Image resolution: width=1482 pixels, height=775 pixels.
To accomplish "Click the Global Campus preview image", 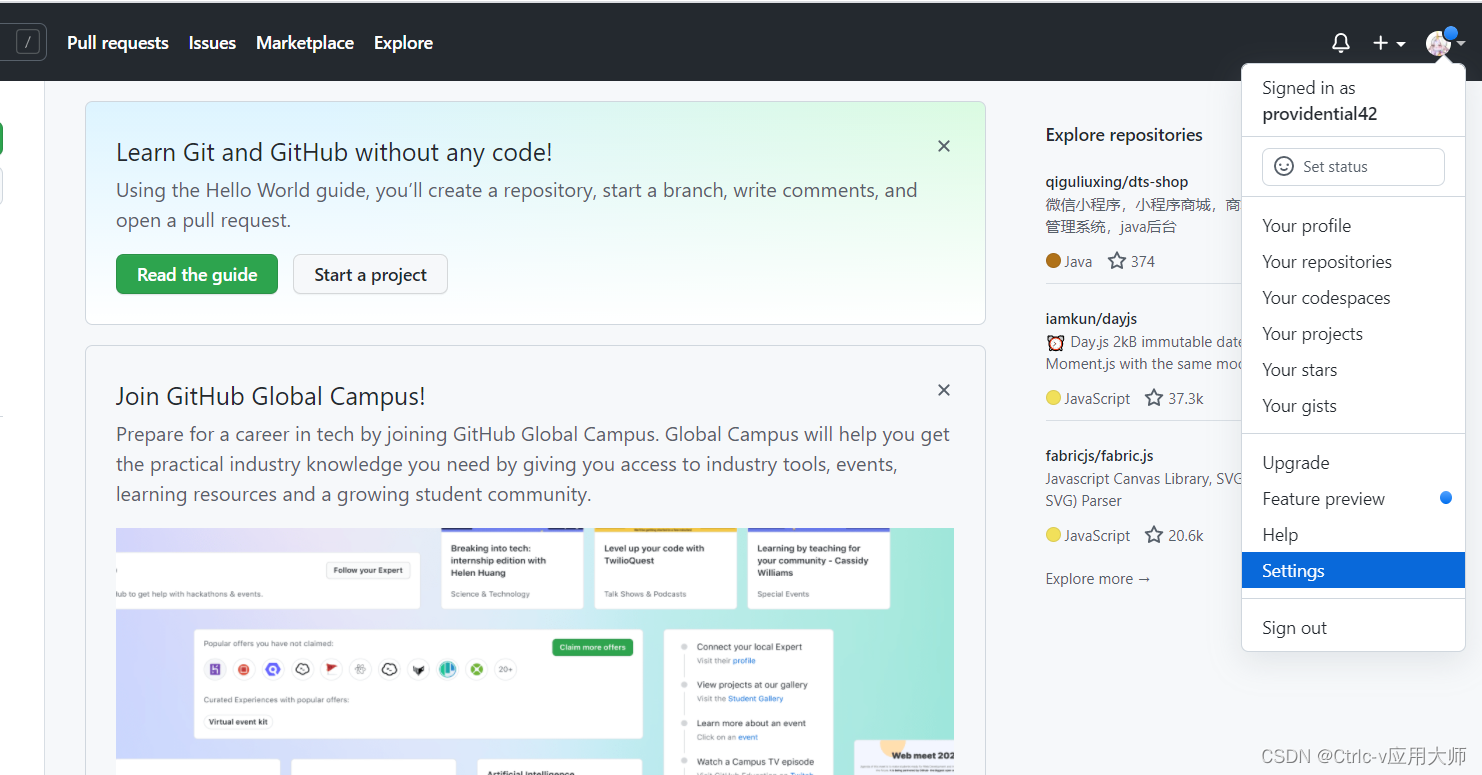I will pyautogui.click(x=535, y=651).
